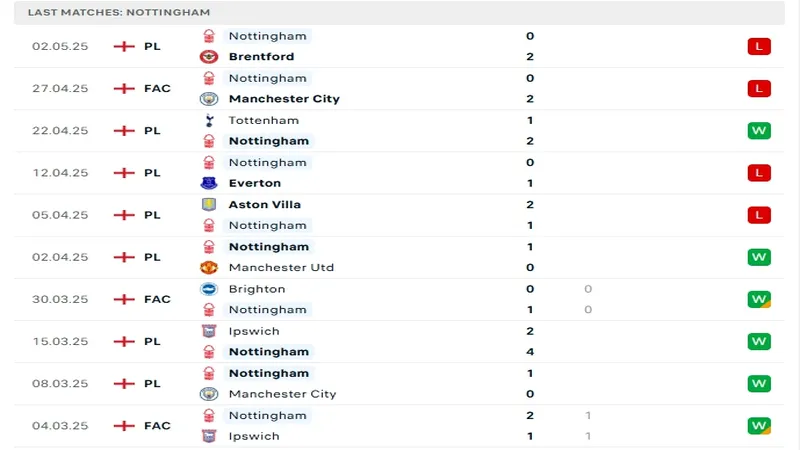Click the loss badge for Brentford match

(759, 46)
